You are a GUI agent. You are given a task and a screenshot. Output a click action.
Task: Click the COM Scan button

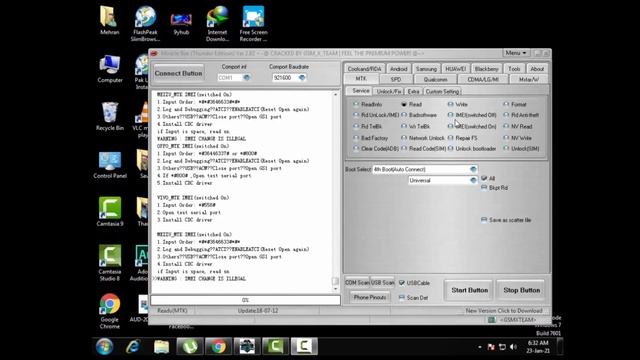[x=357, y=282]
